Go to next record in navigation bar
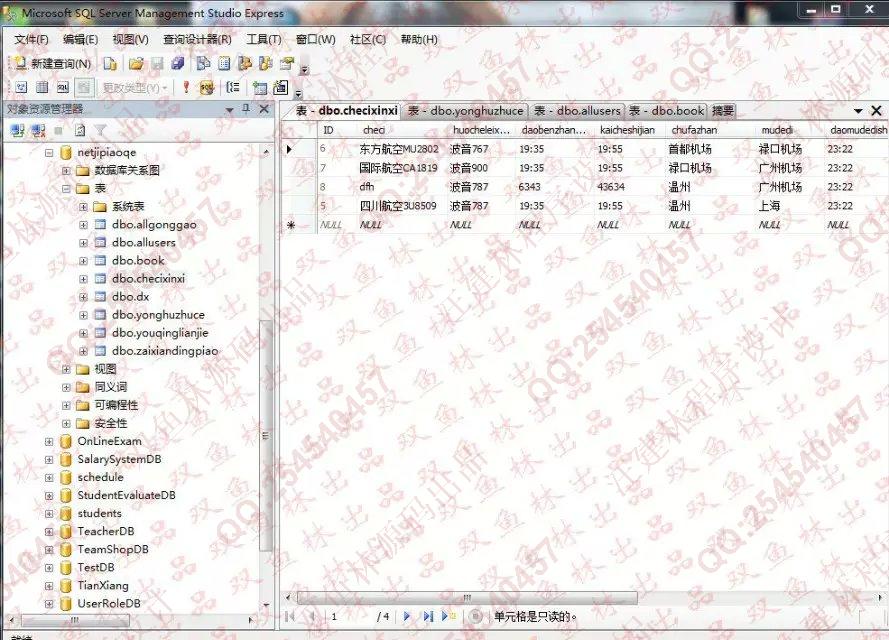Screen dimensions: 889x640 [407, 616]
